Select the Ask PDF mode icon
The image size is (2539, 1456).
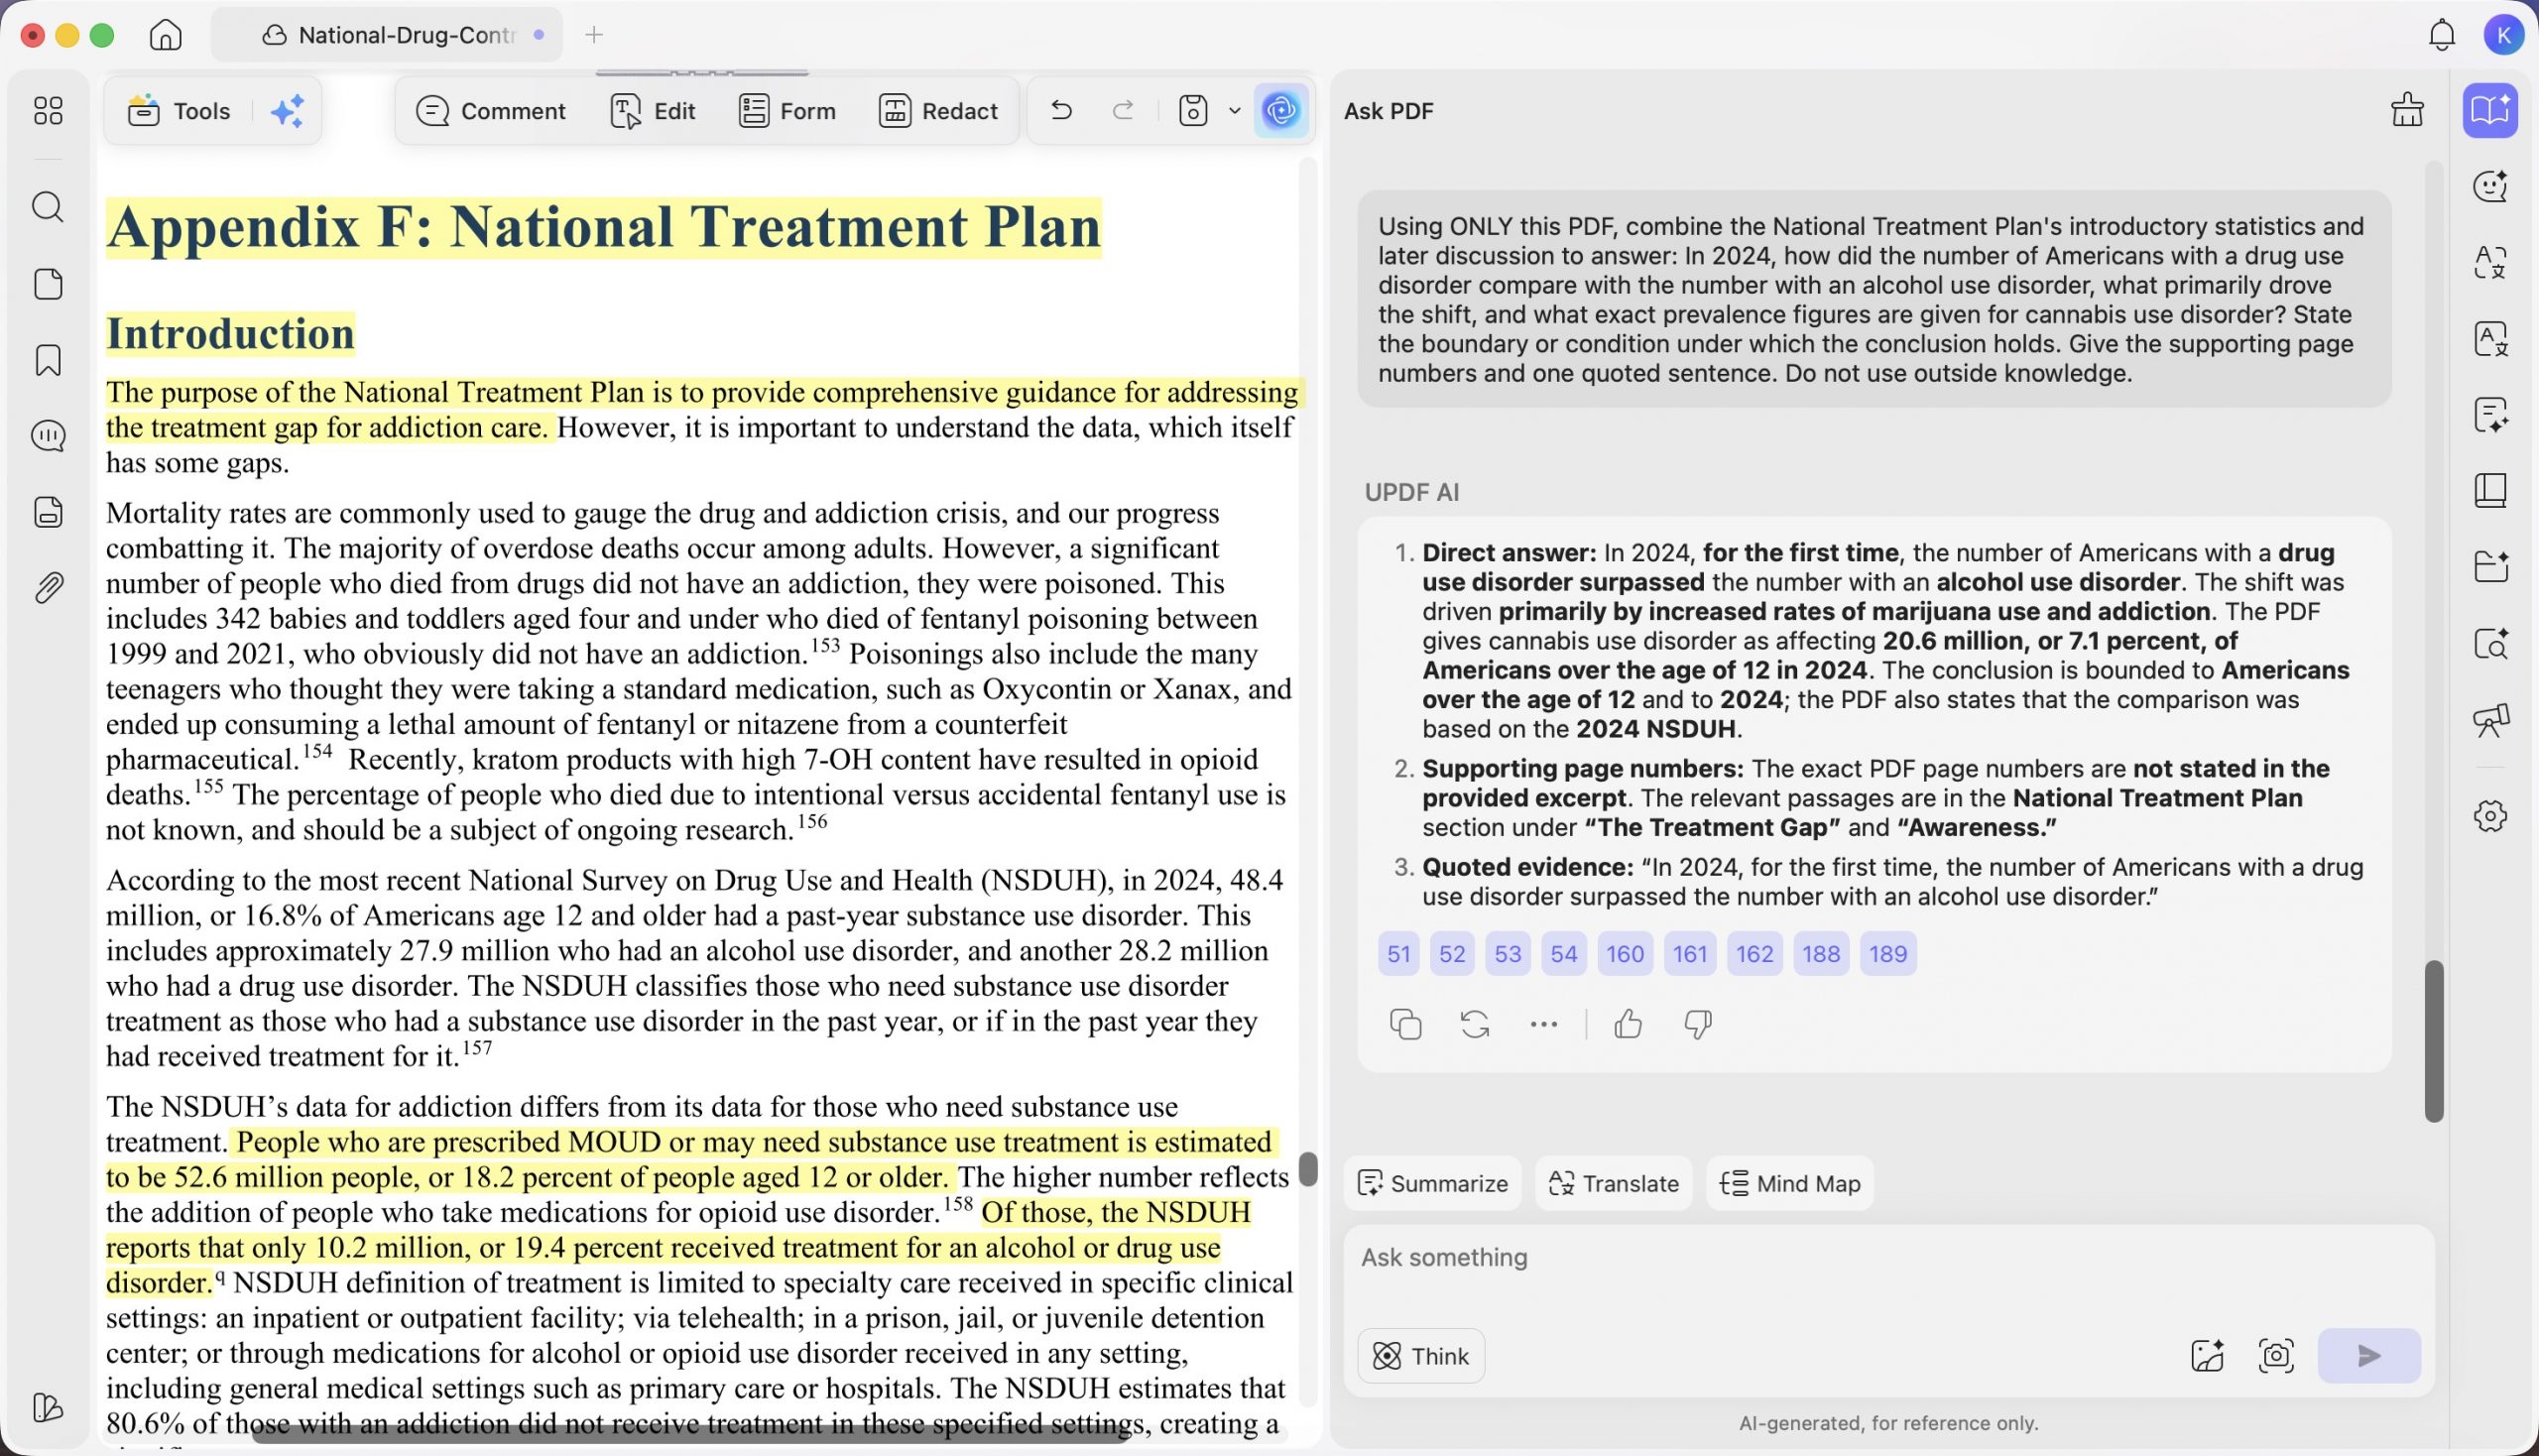2490,110
